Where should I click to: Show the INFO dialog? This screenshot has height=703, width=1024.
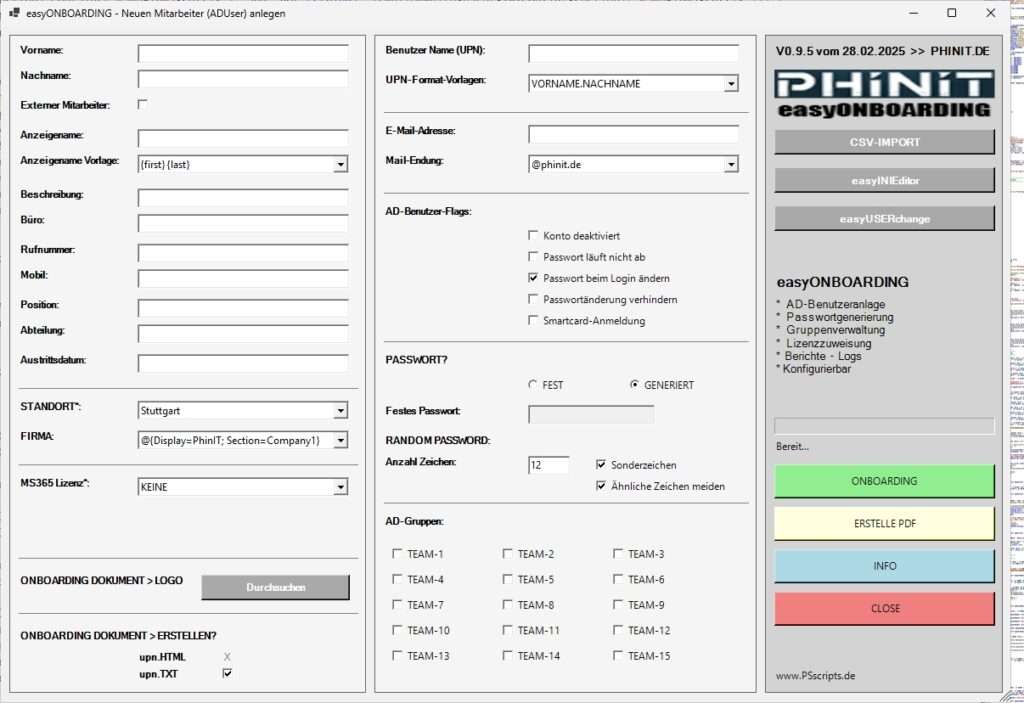[883, 566]
